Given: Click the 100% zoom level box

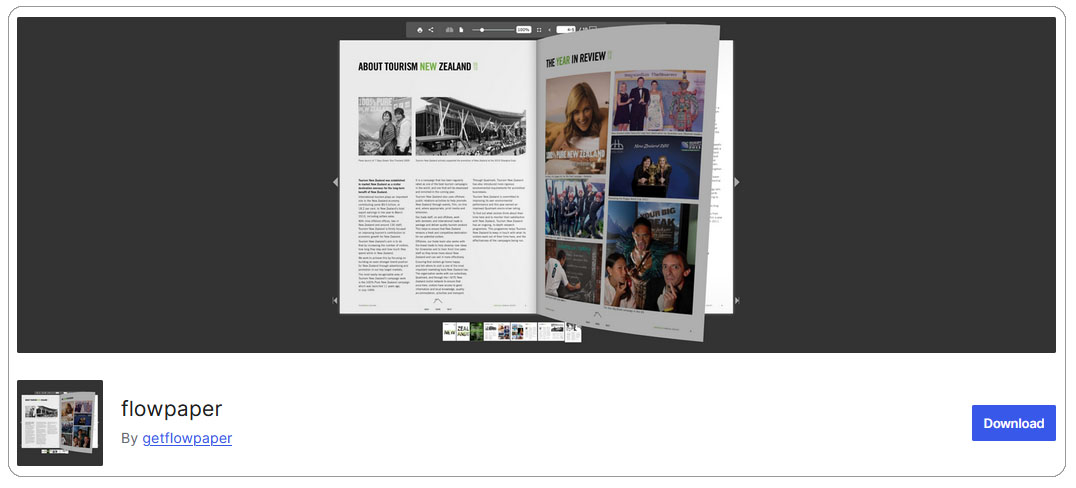Looking at the screenshot, I should point(523,30).
